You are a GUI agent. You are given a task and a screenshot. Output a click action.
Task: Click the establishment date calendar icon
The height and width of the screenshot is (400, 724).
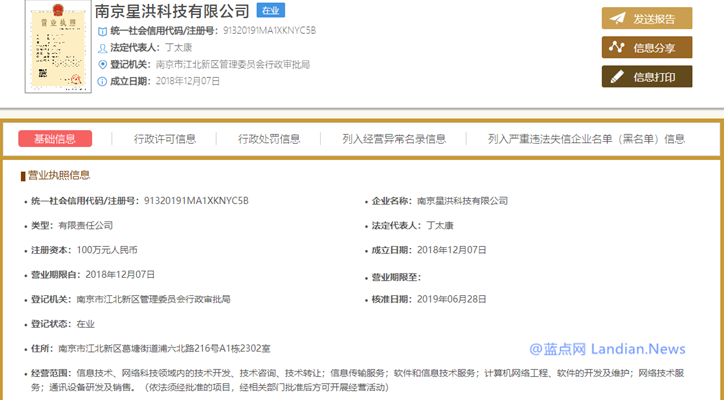(102, 80)
